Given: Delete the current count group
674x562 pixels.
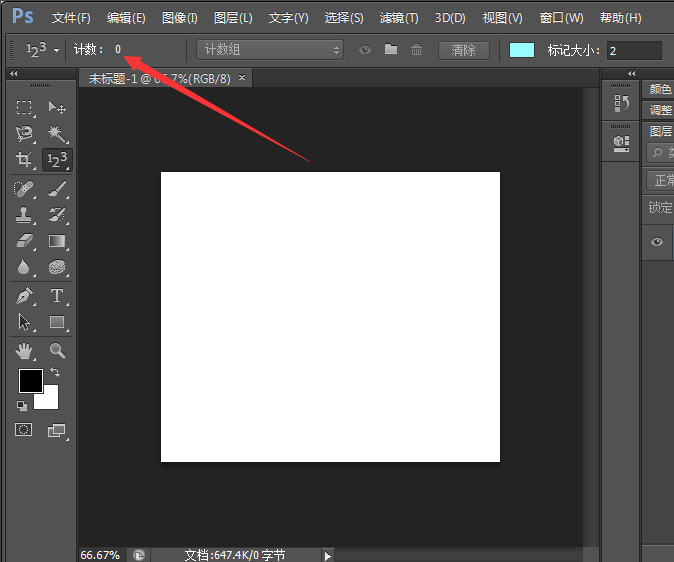Looking at the screenshot, I should click(x=416, y=50).
